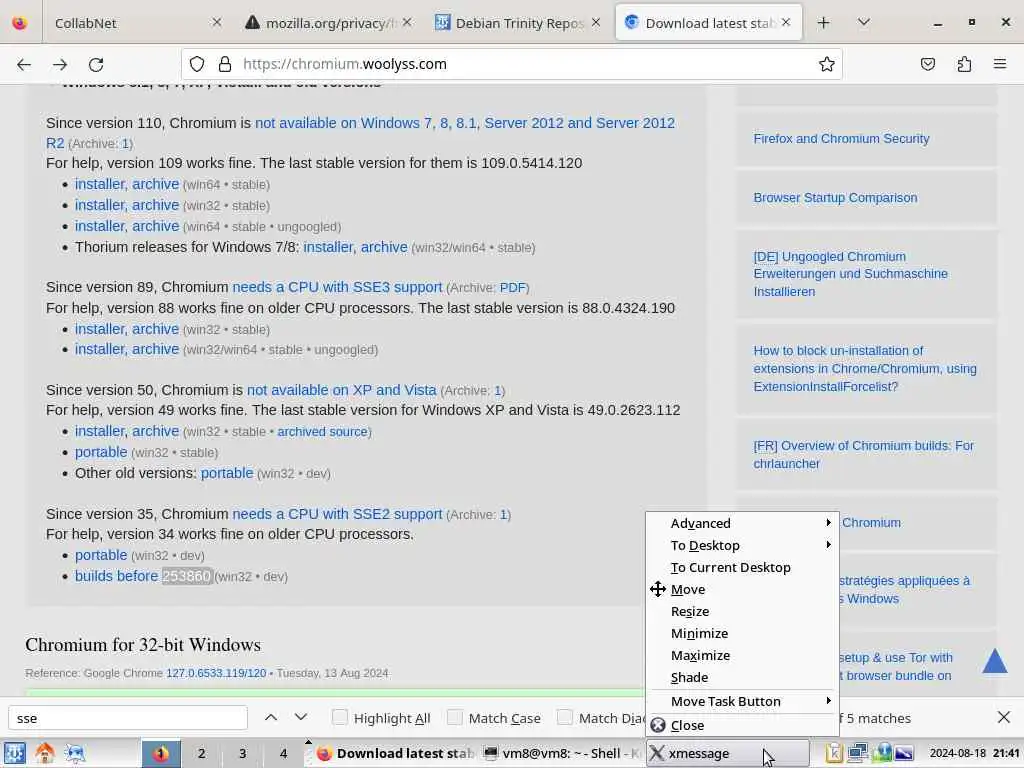Expand the Move Task Button submenu
This screenshot has width=1024, height=768.
(x=742, y=701)
